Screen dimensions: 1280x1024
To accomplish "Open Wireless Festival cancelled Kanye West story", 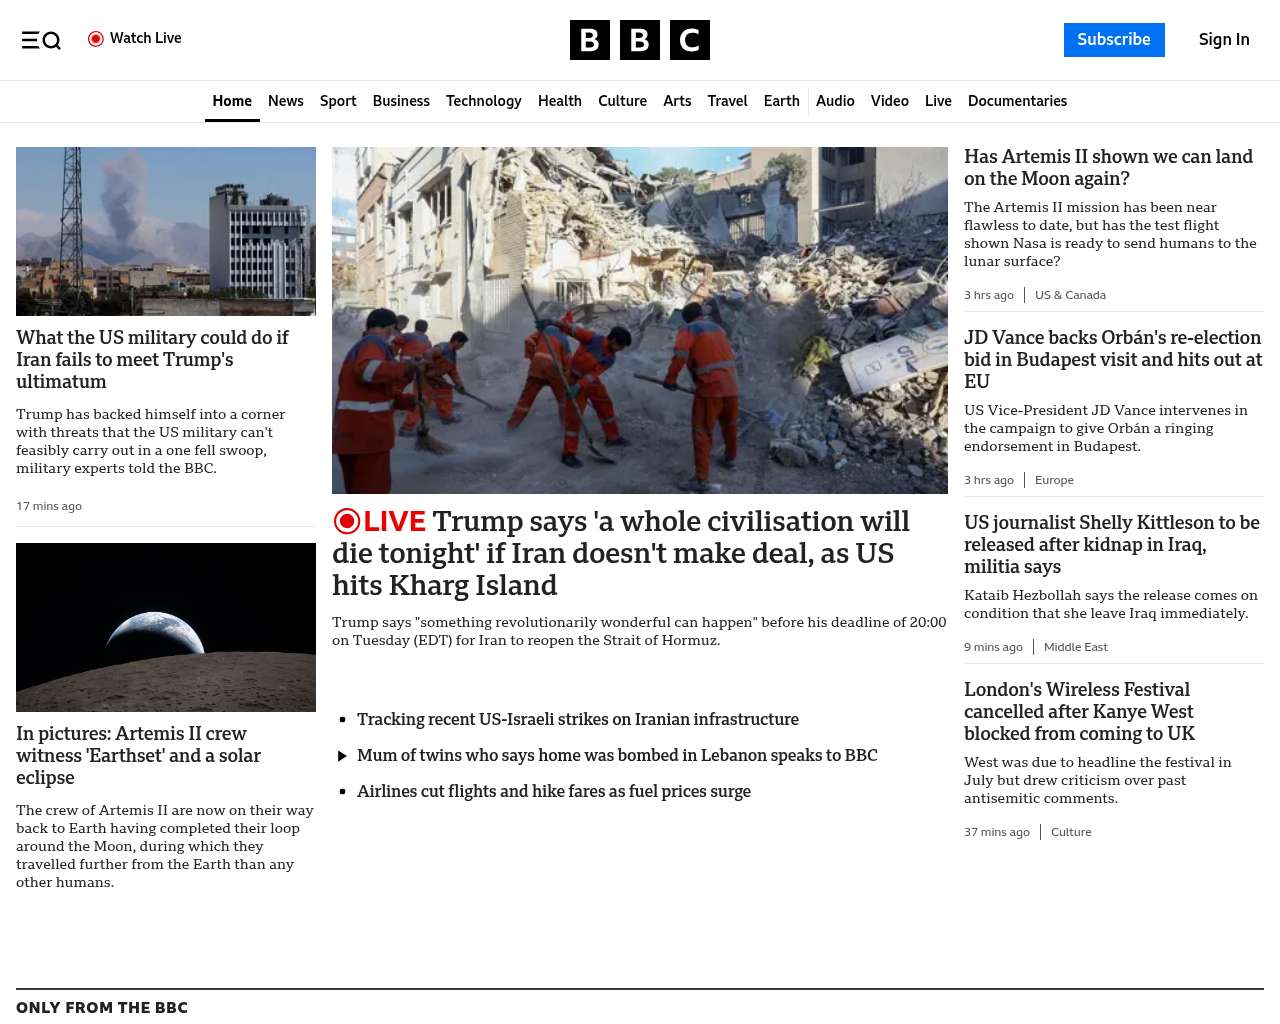I will pyautogui.click(x=1079, y=711).
